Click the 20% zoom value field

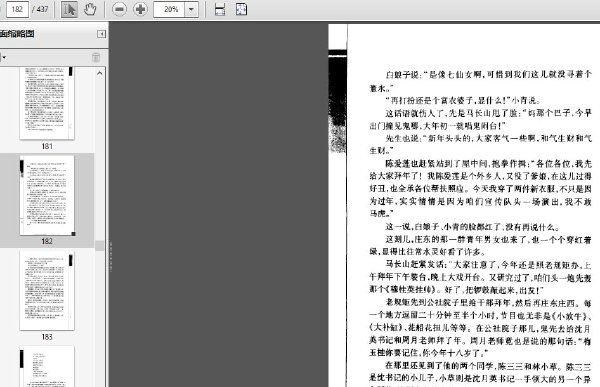coord(170,9)
